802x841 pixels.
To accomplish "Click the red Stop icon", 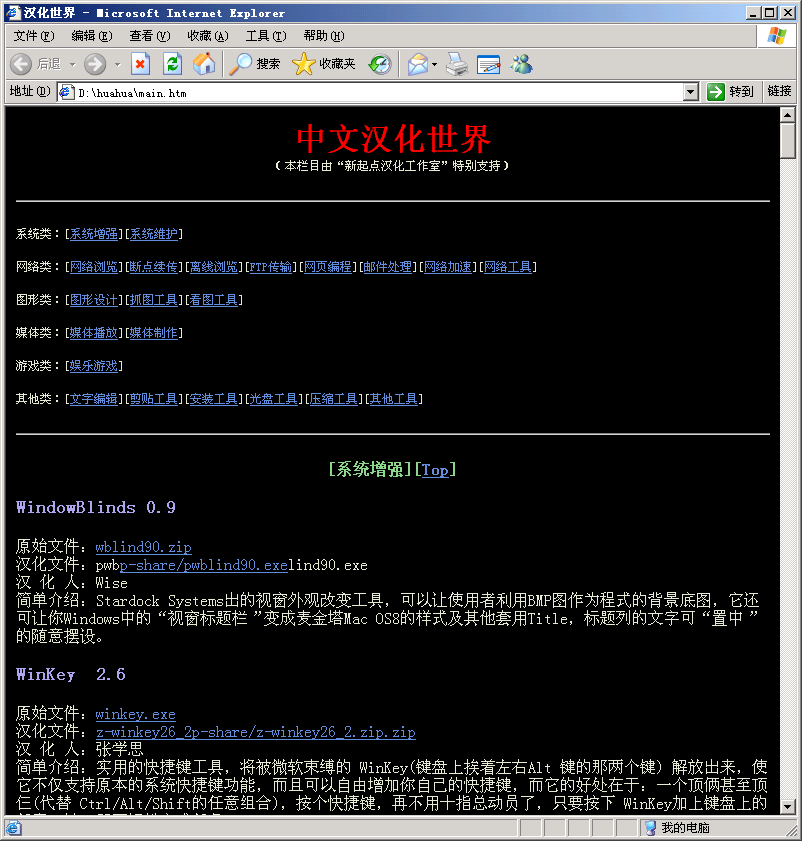I will click(x=140, y=64).
